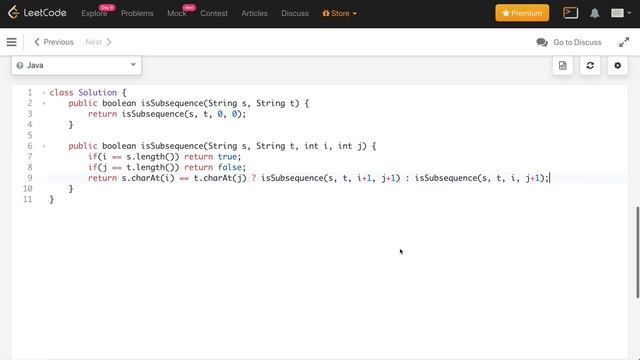Click the page vertical scrollbar thumb
The width and height of the screenshot is (640, 360).
(637, 252)
